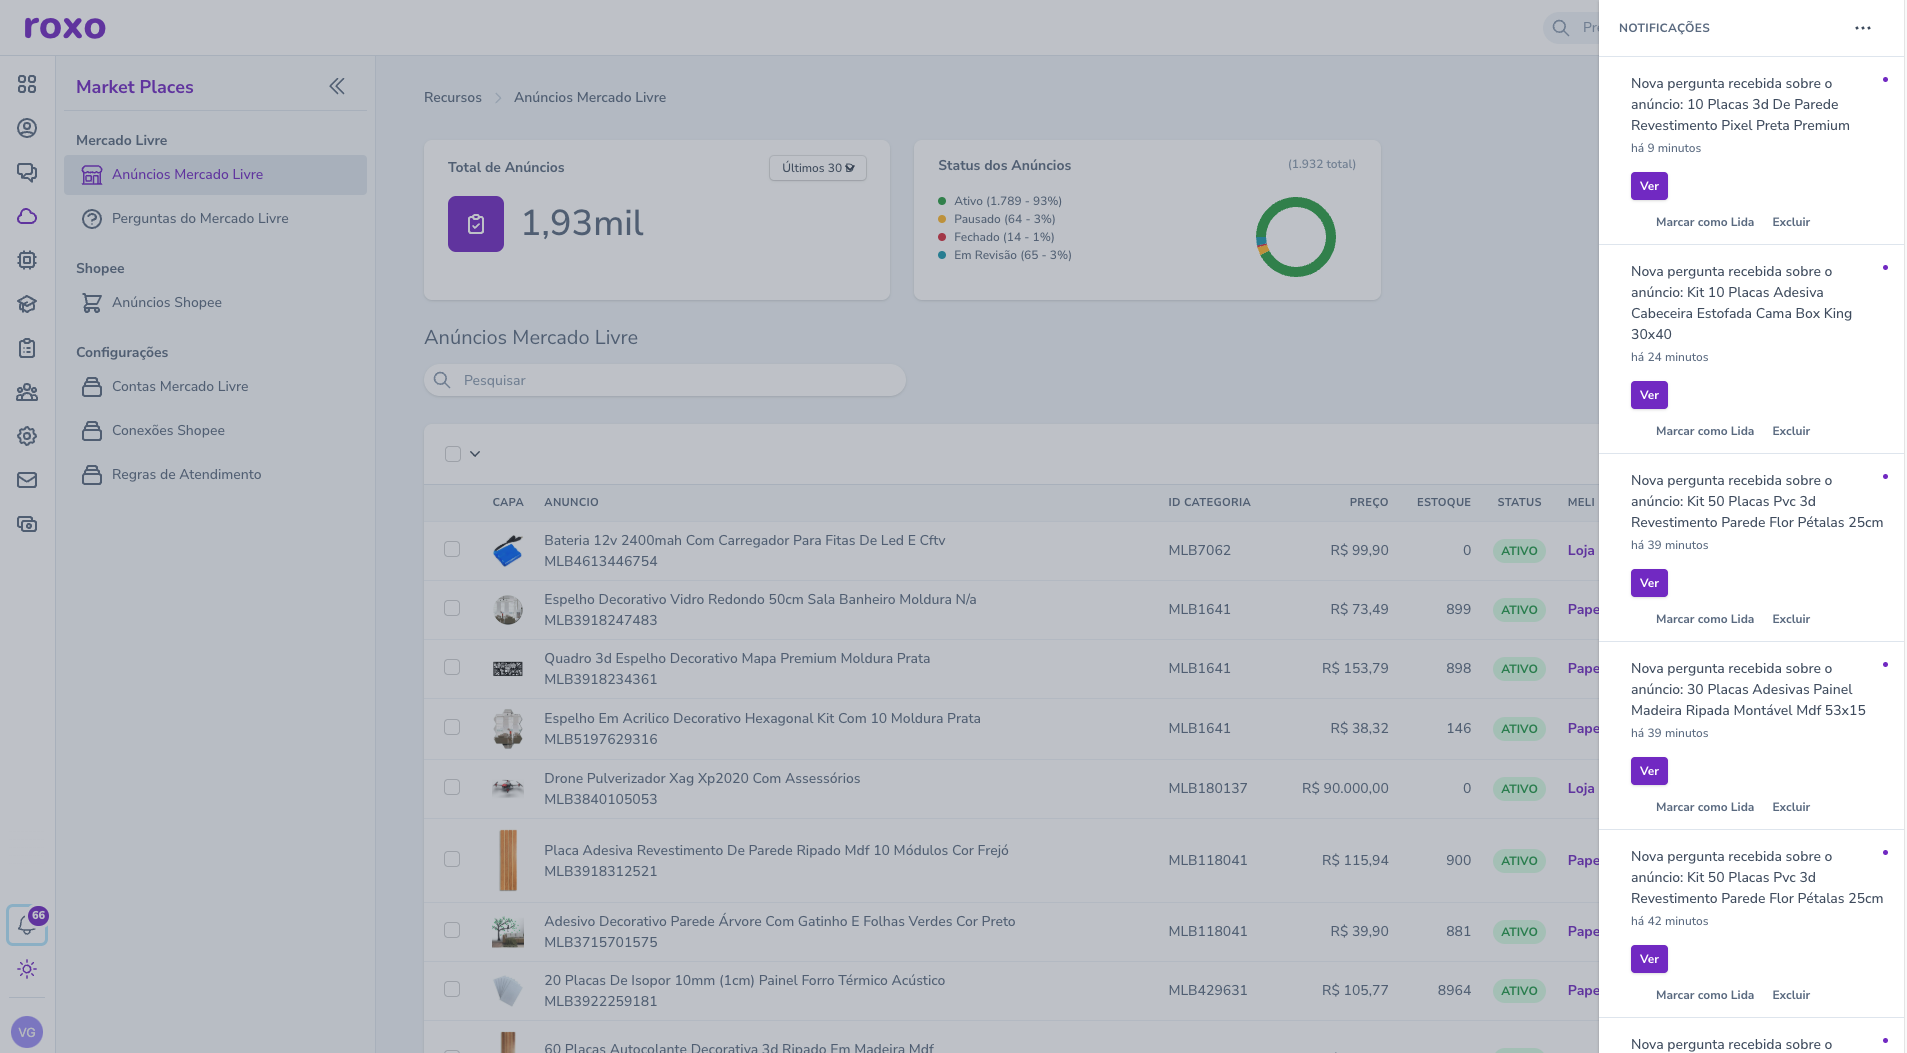The image size is (1907, 1053).
Task: Open Perguntas do Mercado Livre menu item
Action: coord(215,219)
